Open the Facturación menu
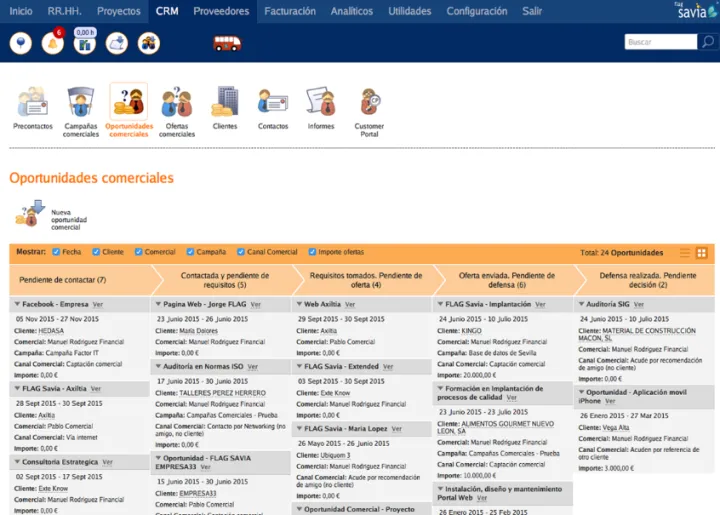The image size is (720, 515). pyautogui.click(x=288, y=11)
